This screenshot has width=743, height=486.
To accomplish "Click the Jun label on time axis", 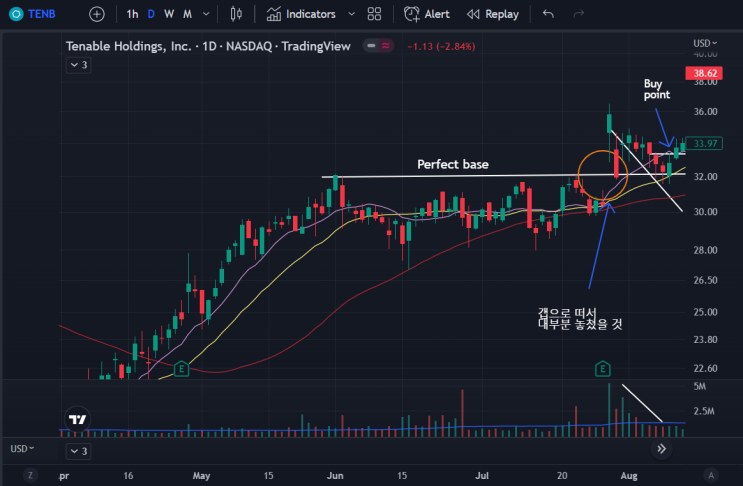I will coord(335,476).
